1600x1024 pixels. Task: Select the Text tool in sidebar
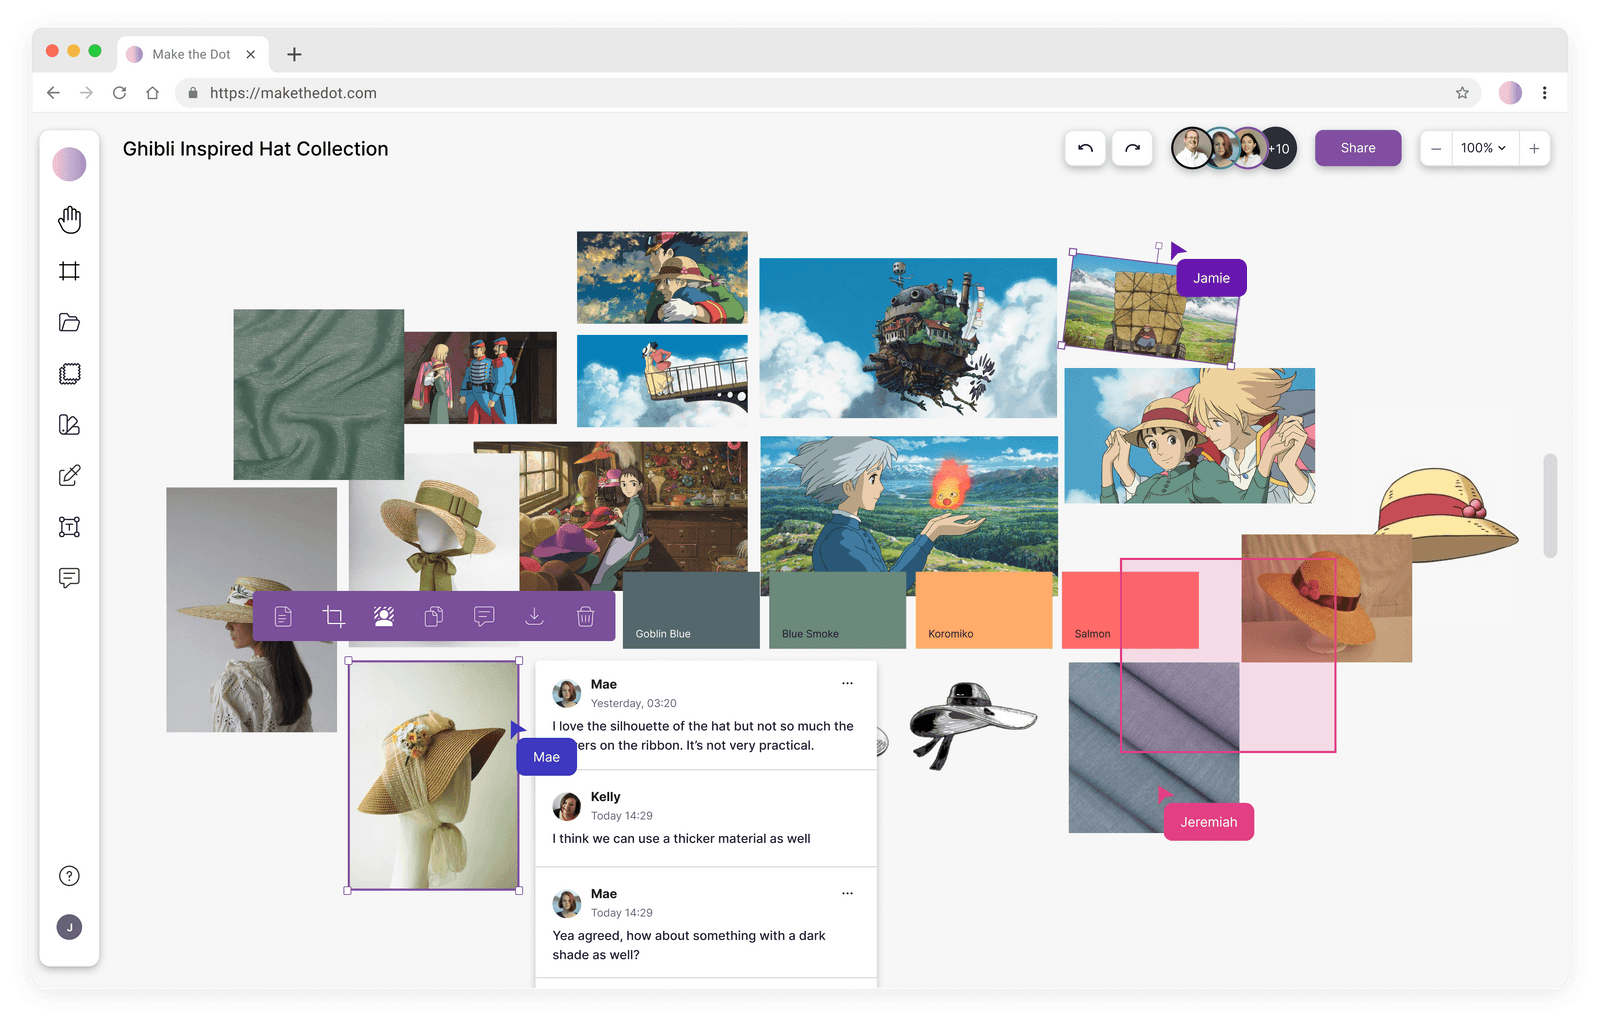click(69, 527)
